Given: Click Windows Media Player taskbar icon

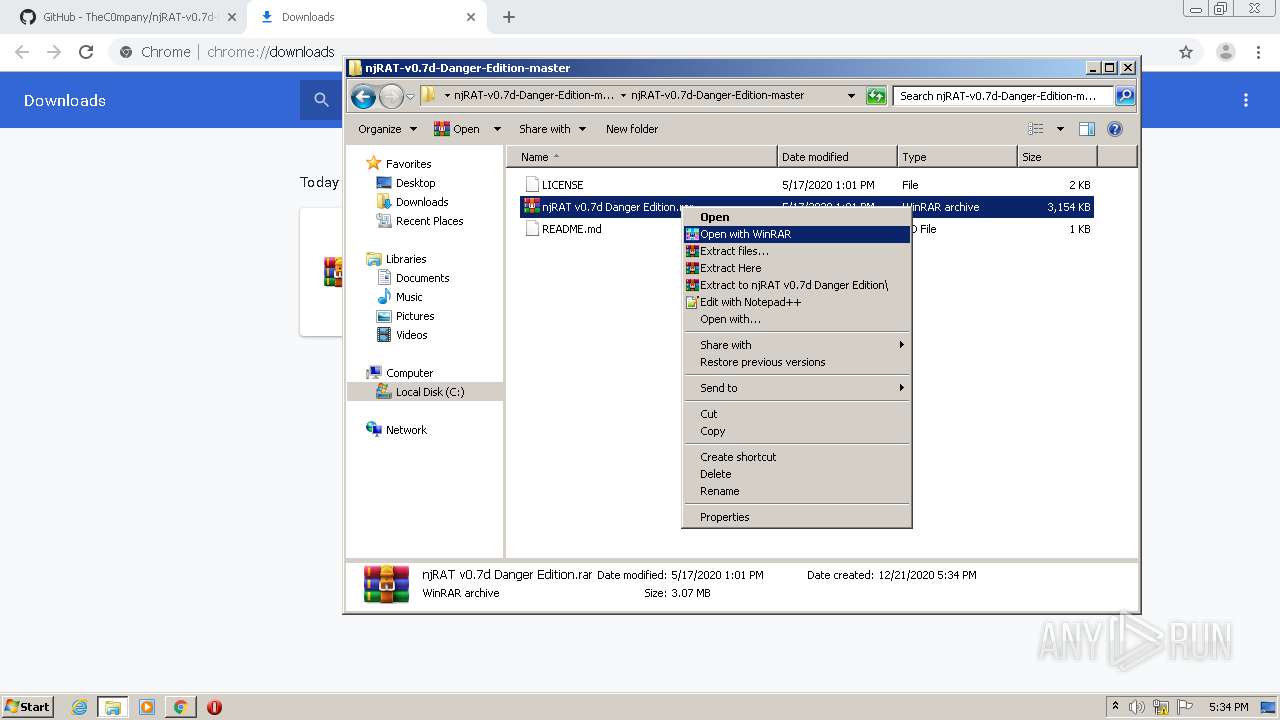Looking at the screenshot, I should coord(146,707).
